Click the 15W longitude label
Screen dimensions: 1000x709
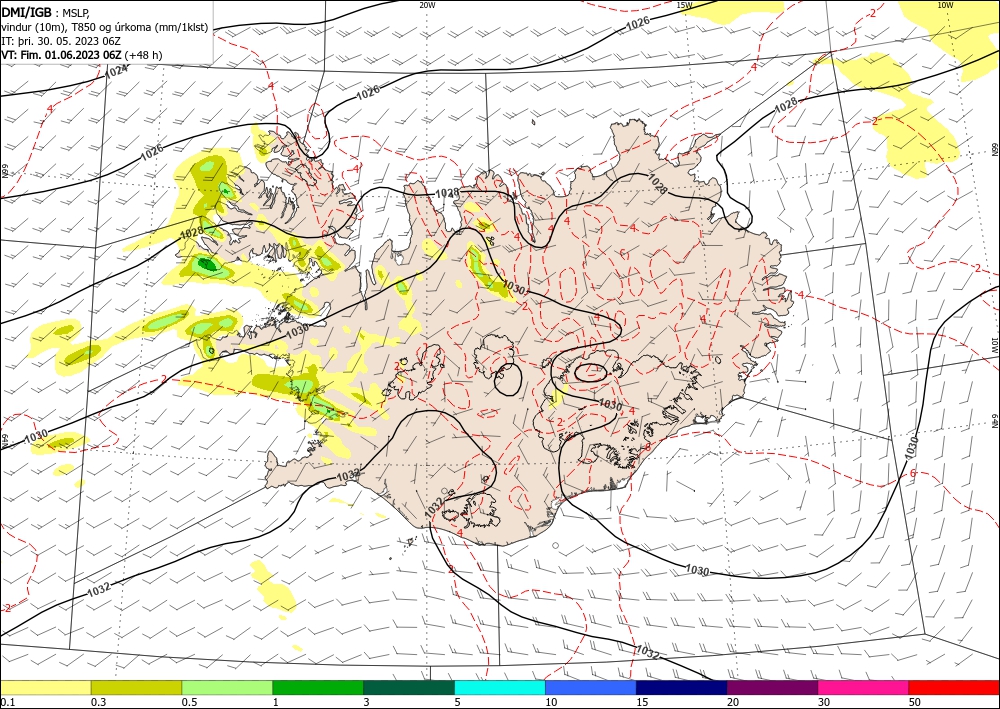click(x=684, y=5)
